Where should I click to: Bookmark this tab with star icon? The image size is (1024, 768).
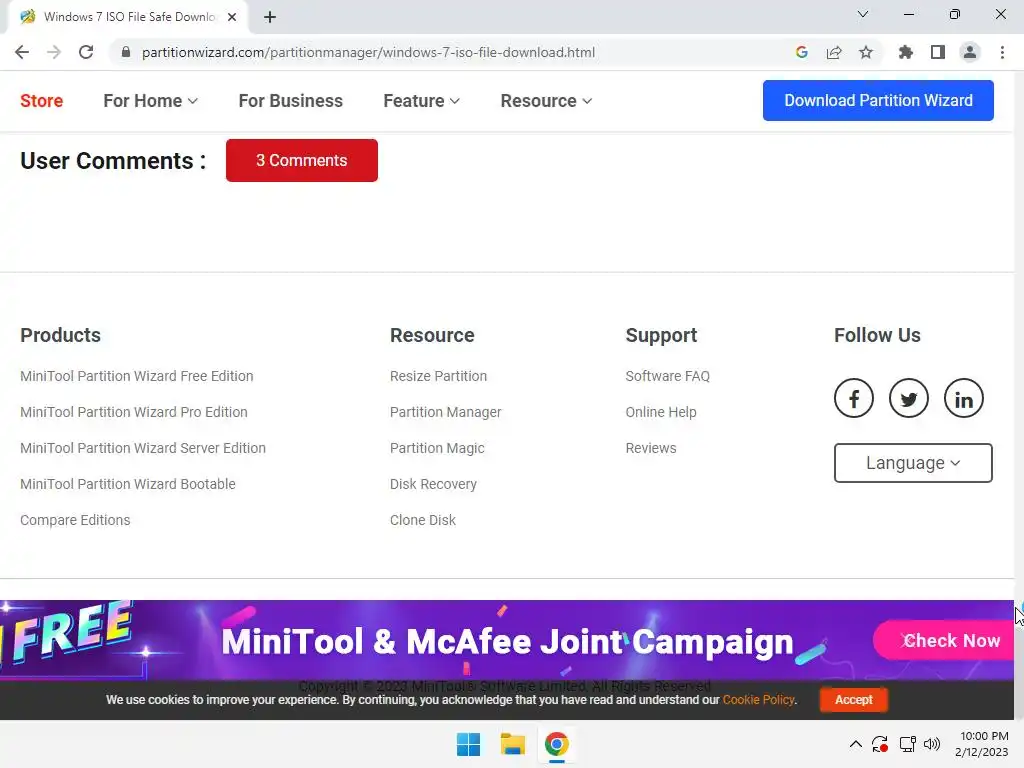866,52
